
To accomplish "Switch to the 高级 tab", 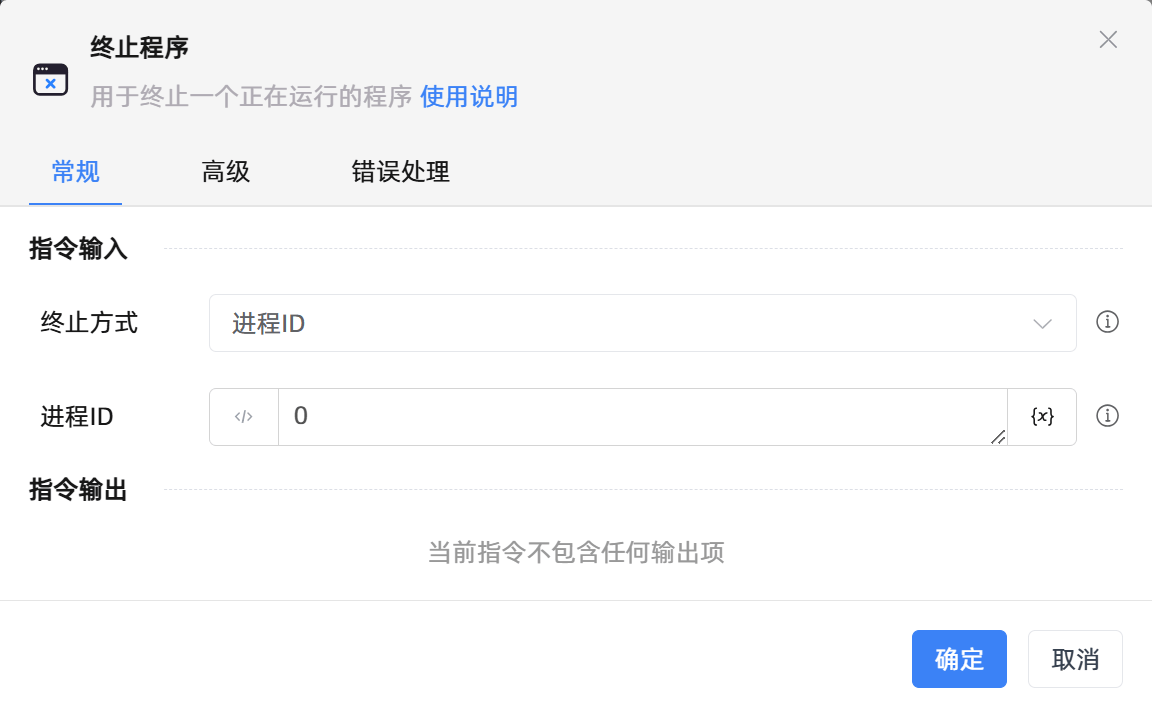I will pyautogui.click(x=225, y=172).
